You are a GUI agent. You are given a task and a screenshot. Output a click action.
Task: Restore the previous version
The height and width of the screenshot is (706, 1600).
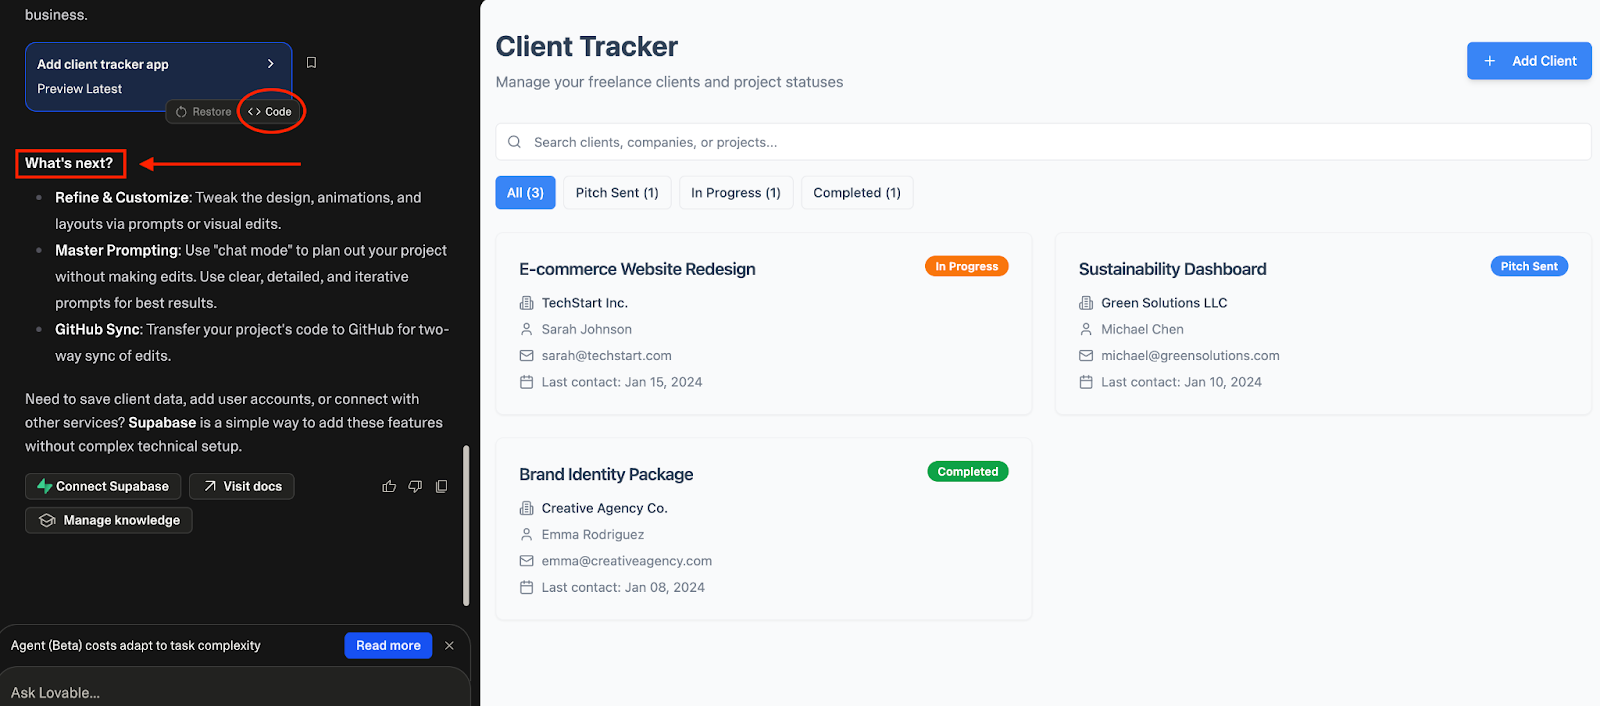203,112
